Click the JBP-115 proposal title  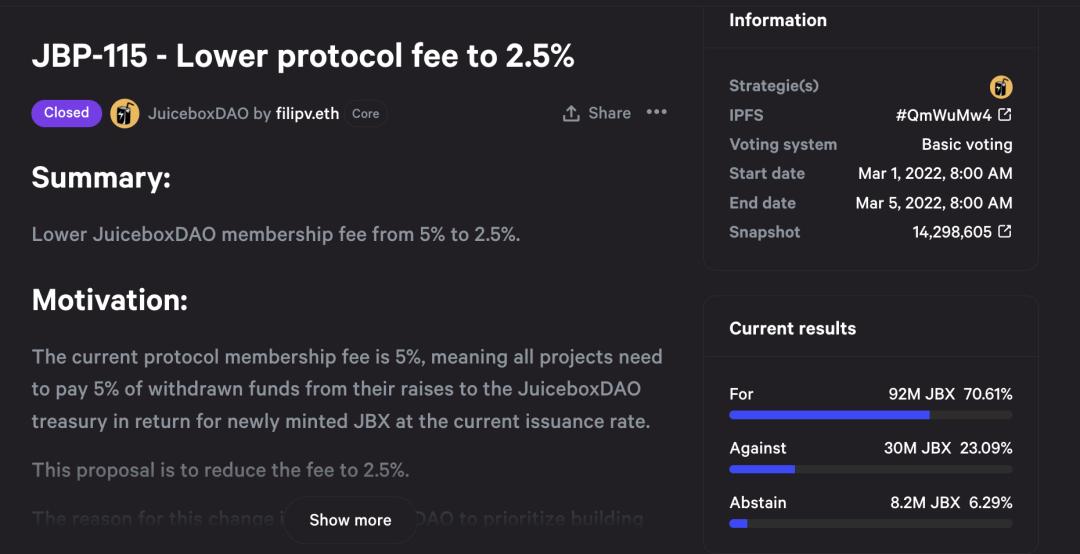pos(303,56)
